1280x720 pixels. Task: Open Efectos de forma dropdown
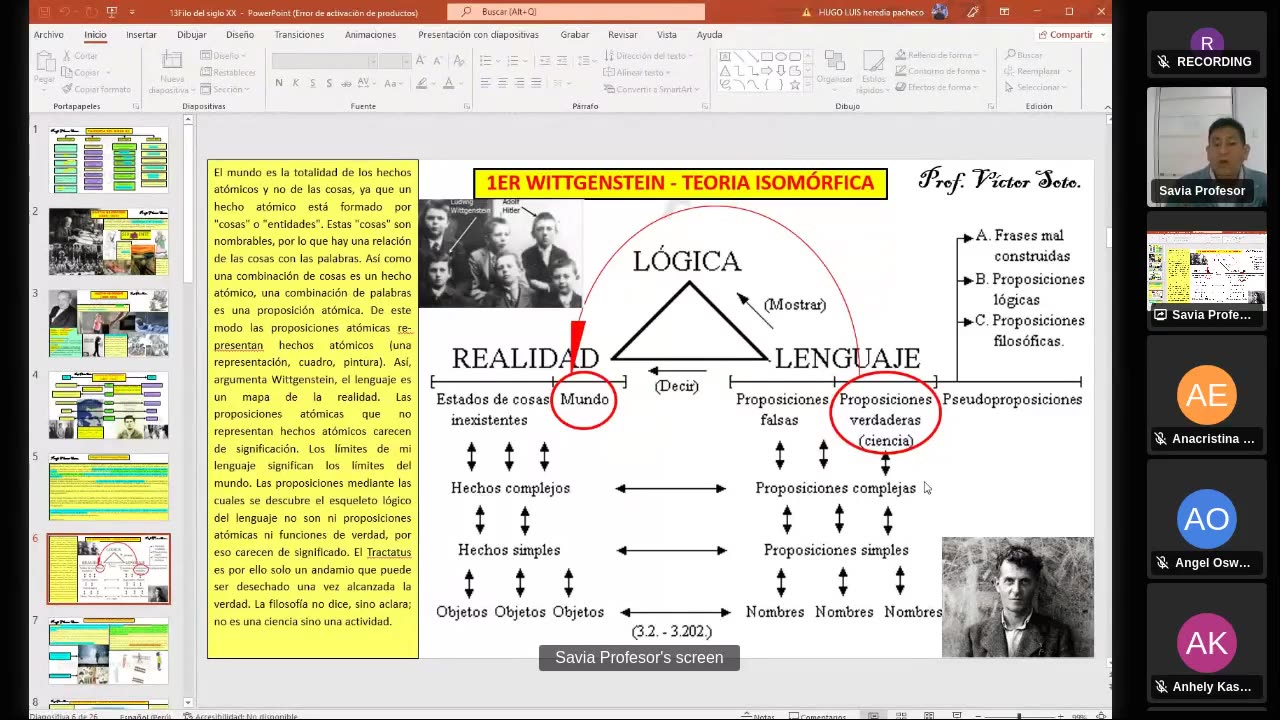[x=937, y=87]
